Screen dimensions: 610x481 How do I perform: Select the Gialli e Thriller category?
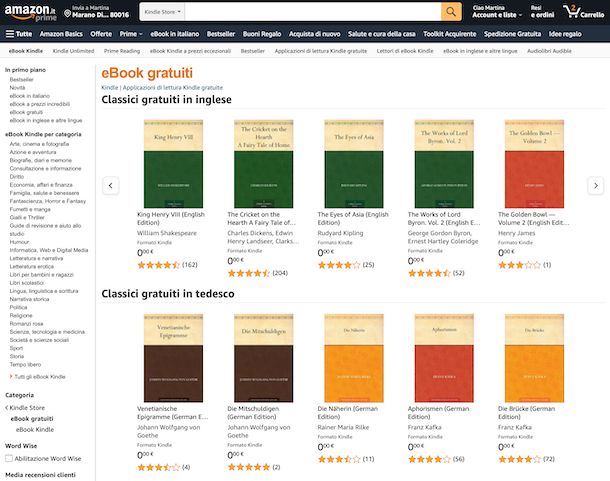27,217
